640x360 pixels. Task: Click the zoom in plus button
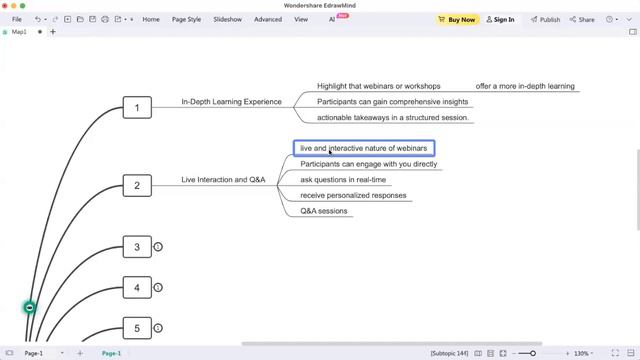(x=567, y=353)
